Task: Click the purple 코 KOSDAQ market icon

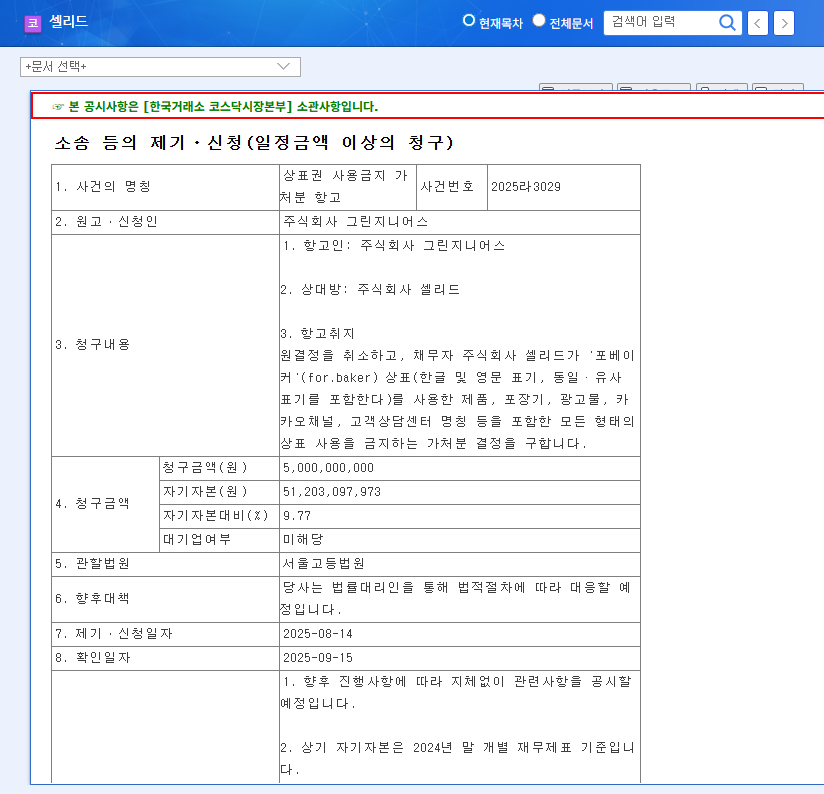Action: tap(33, 23)
